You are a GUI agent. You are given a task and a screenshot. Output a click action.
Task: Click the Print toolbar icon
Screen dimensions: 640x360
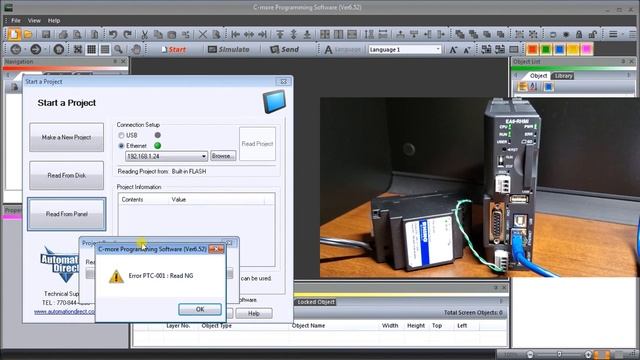click(x=63, y=35)
